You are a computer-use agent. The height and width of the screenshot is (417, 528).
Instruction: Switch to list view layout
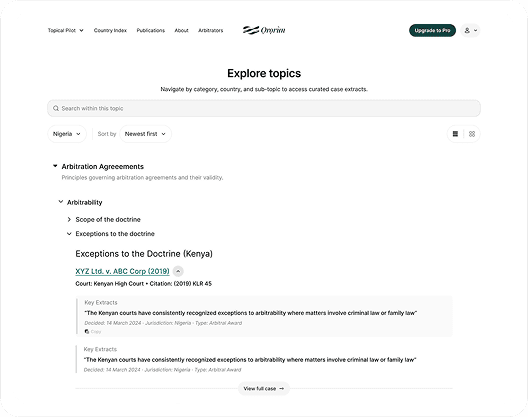coord(455,134)
